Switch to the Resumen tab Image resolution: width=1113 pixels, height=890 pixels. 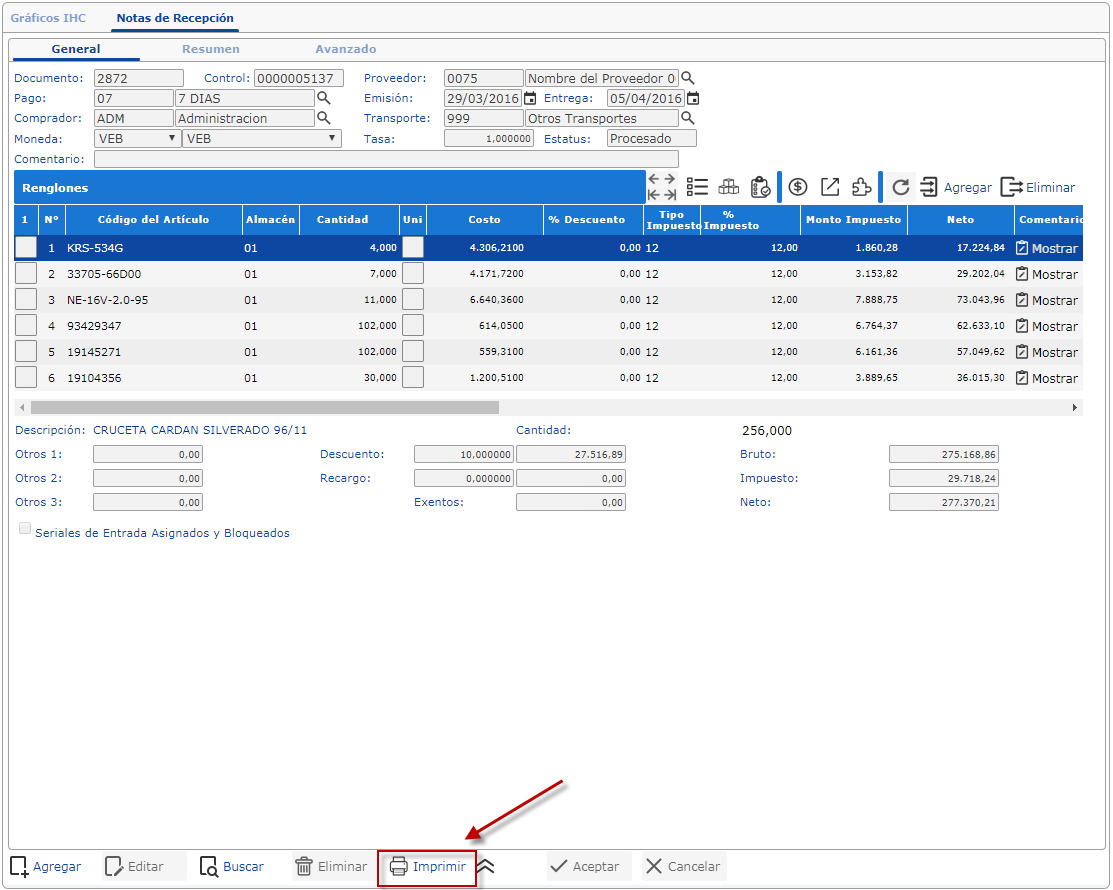210,49
